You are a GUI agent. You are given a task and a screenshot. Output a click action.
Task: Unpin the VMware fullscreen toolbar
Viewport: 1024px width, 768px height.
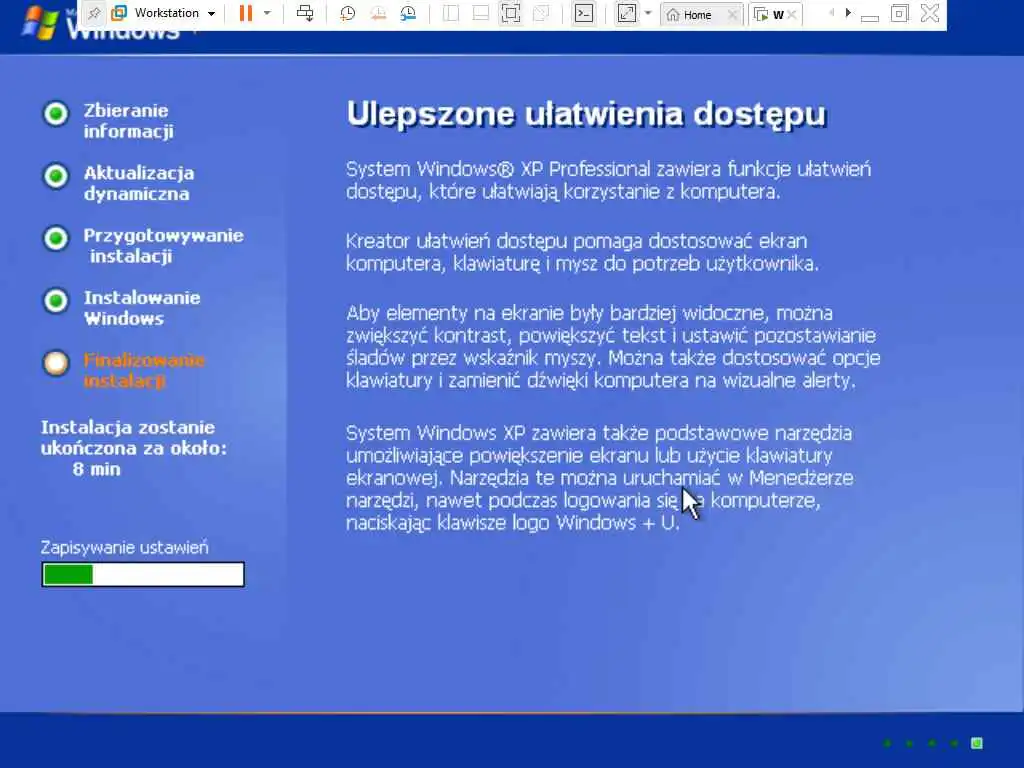tap(94, 13)
